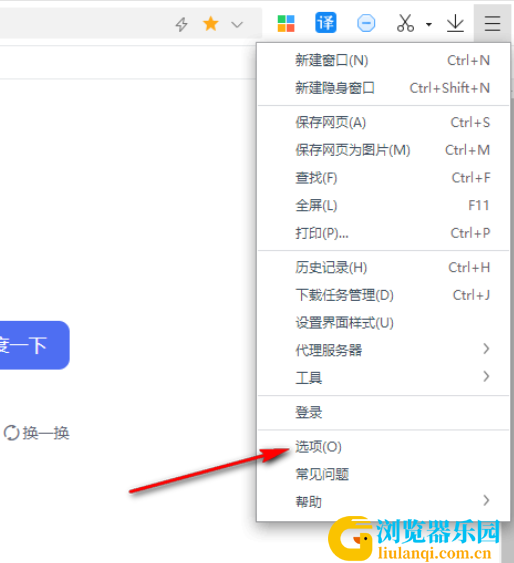
Task: Expand the 工具 submenu
Action: tap(383, 378)
